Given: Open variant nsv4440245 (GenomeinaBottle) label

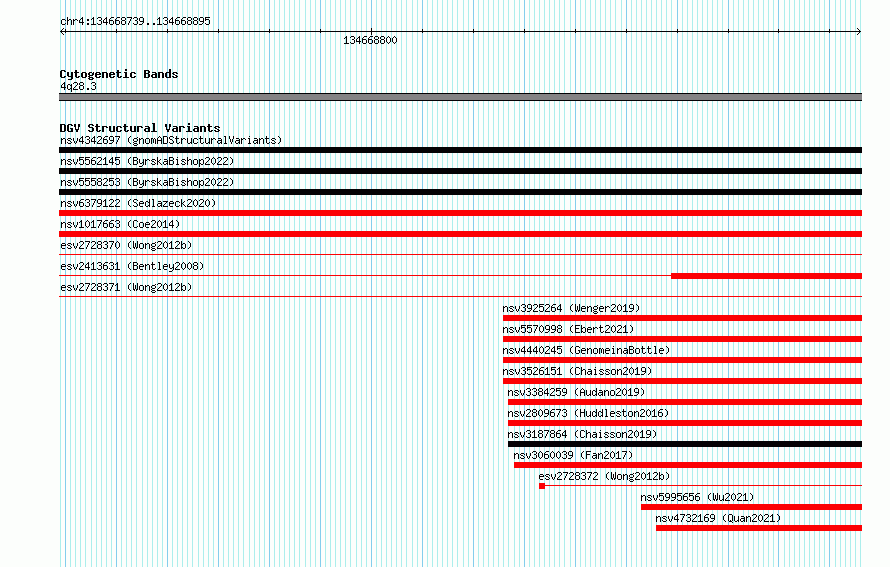Looking at the screenshot, I should [586, 350].
